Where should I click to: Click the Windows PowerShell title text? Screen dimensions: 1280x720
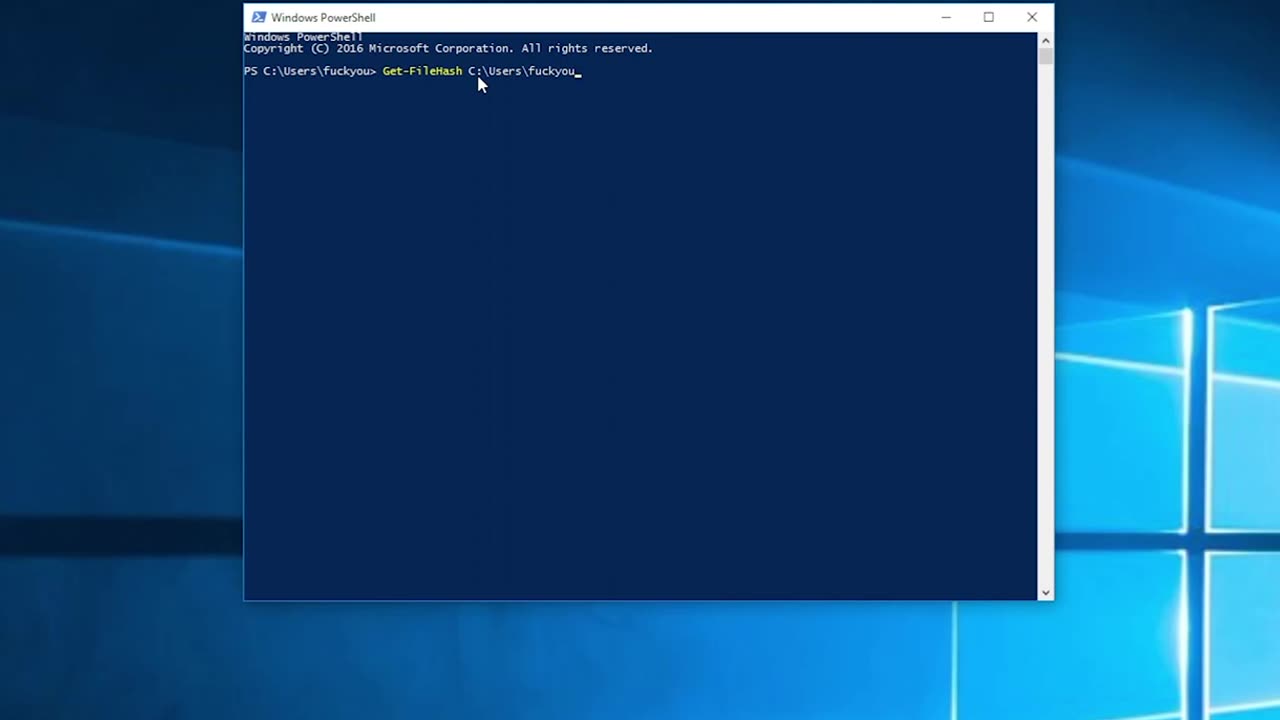click(323, 17)
